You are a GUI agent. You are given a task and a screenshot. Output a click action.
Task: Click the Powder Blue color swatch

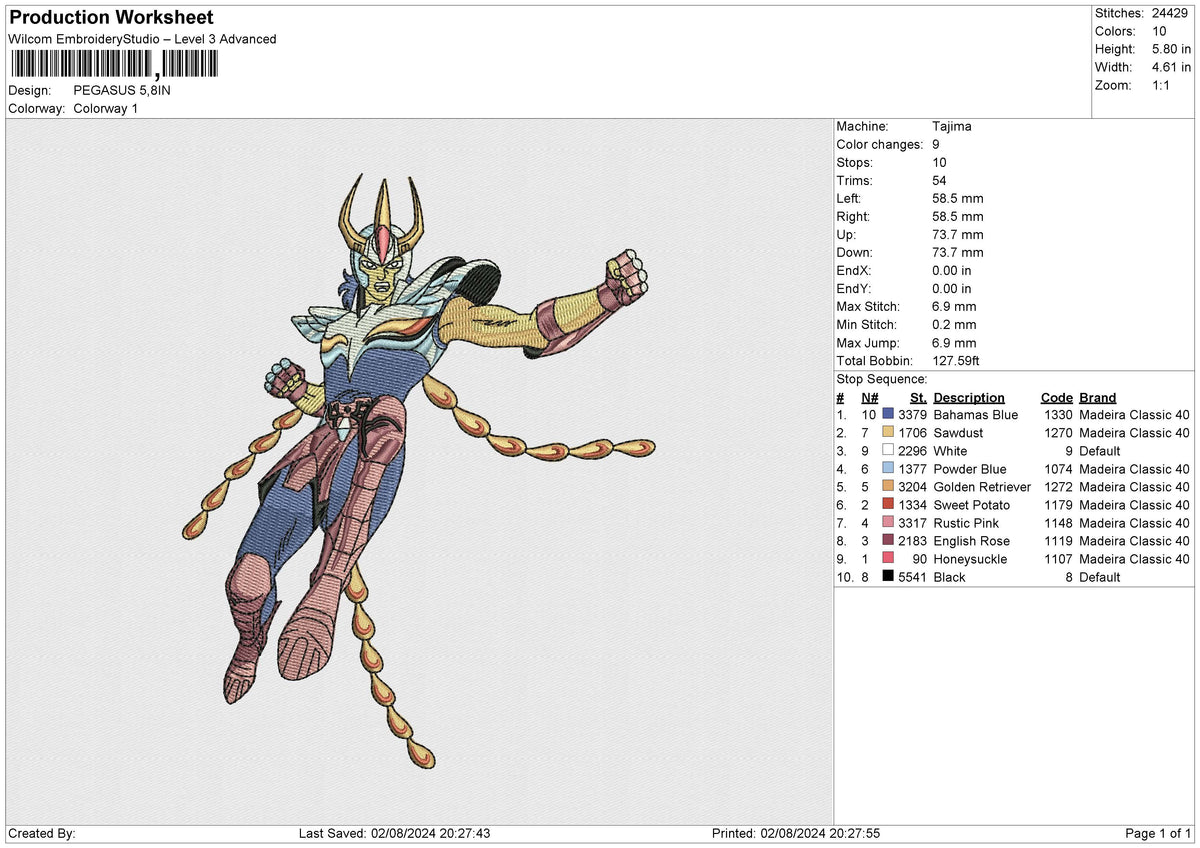pyautogui.click(x=888, y=469)
